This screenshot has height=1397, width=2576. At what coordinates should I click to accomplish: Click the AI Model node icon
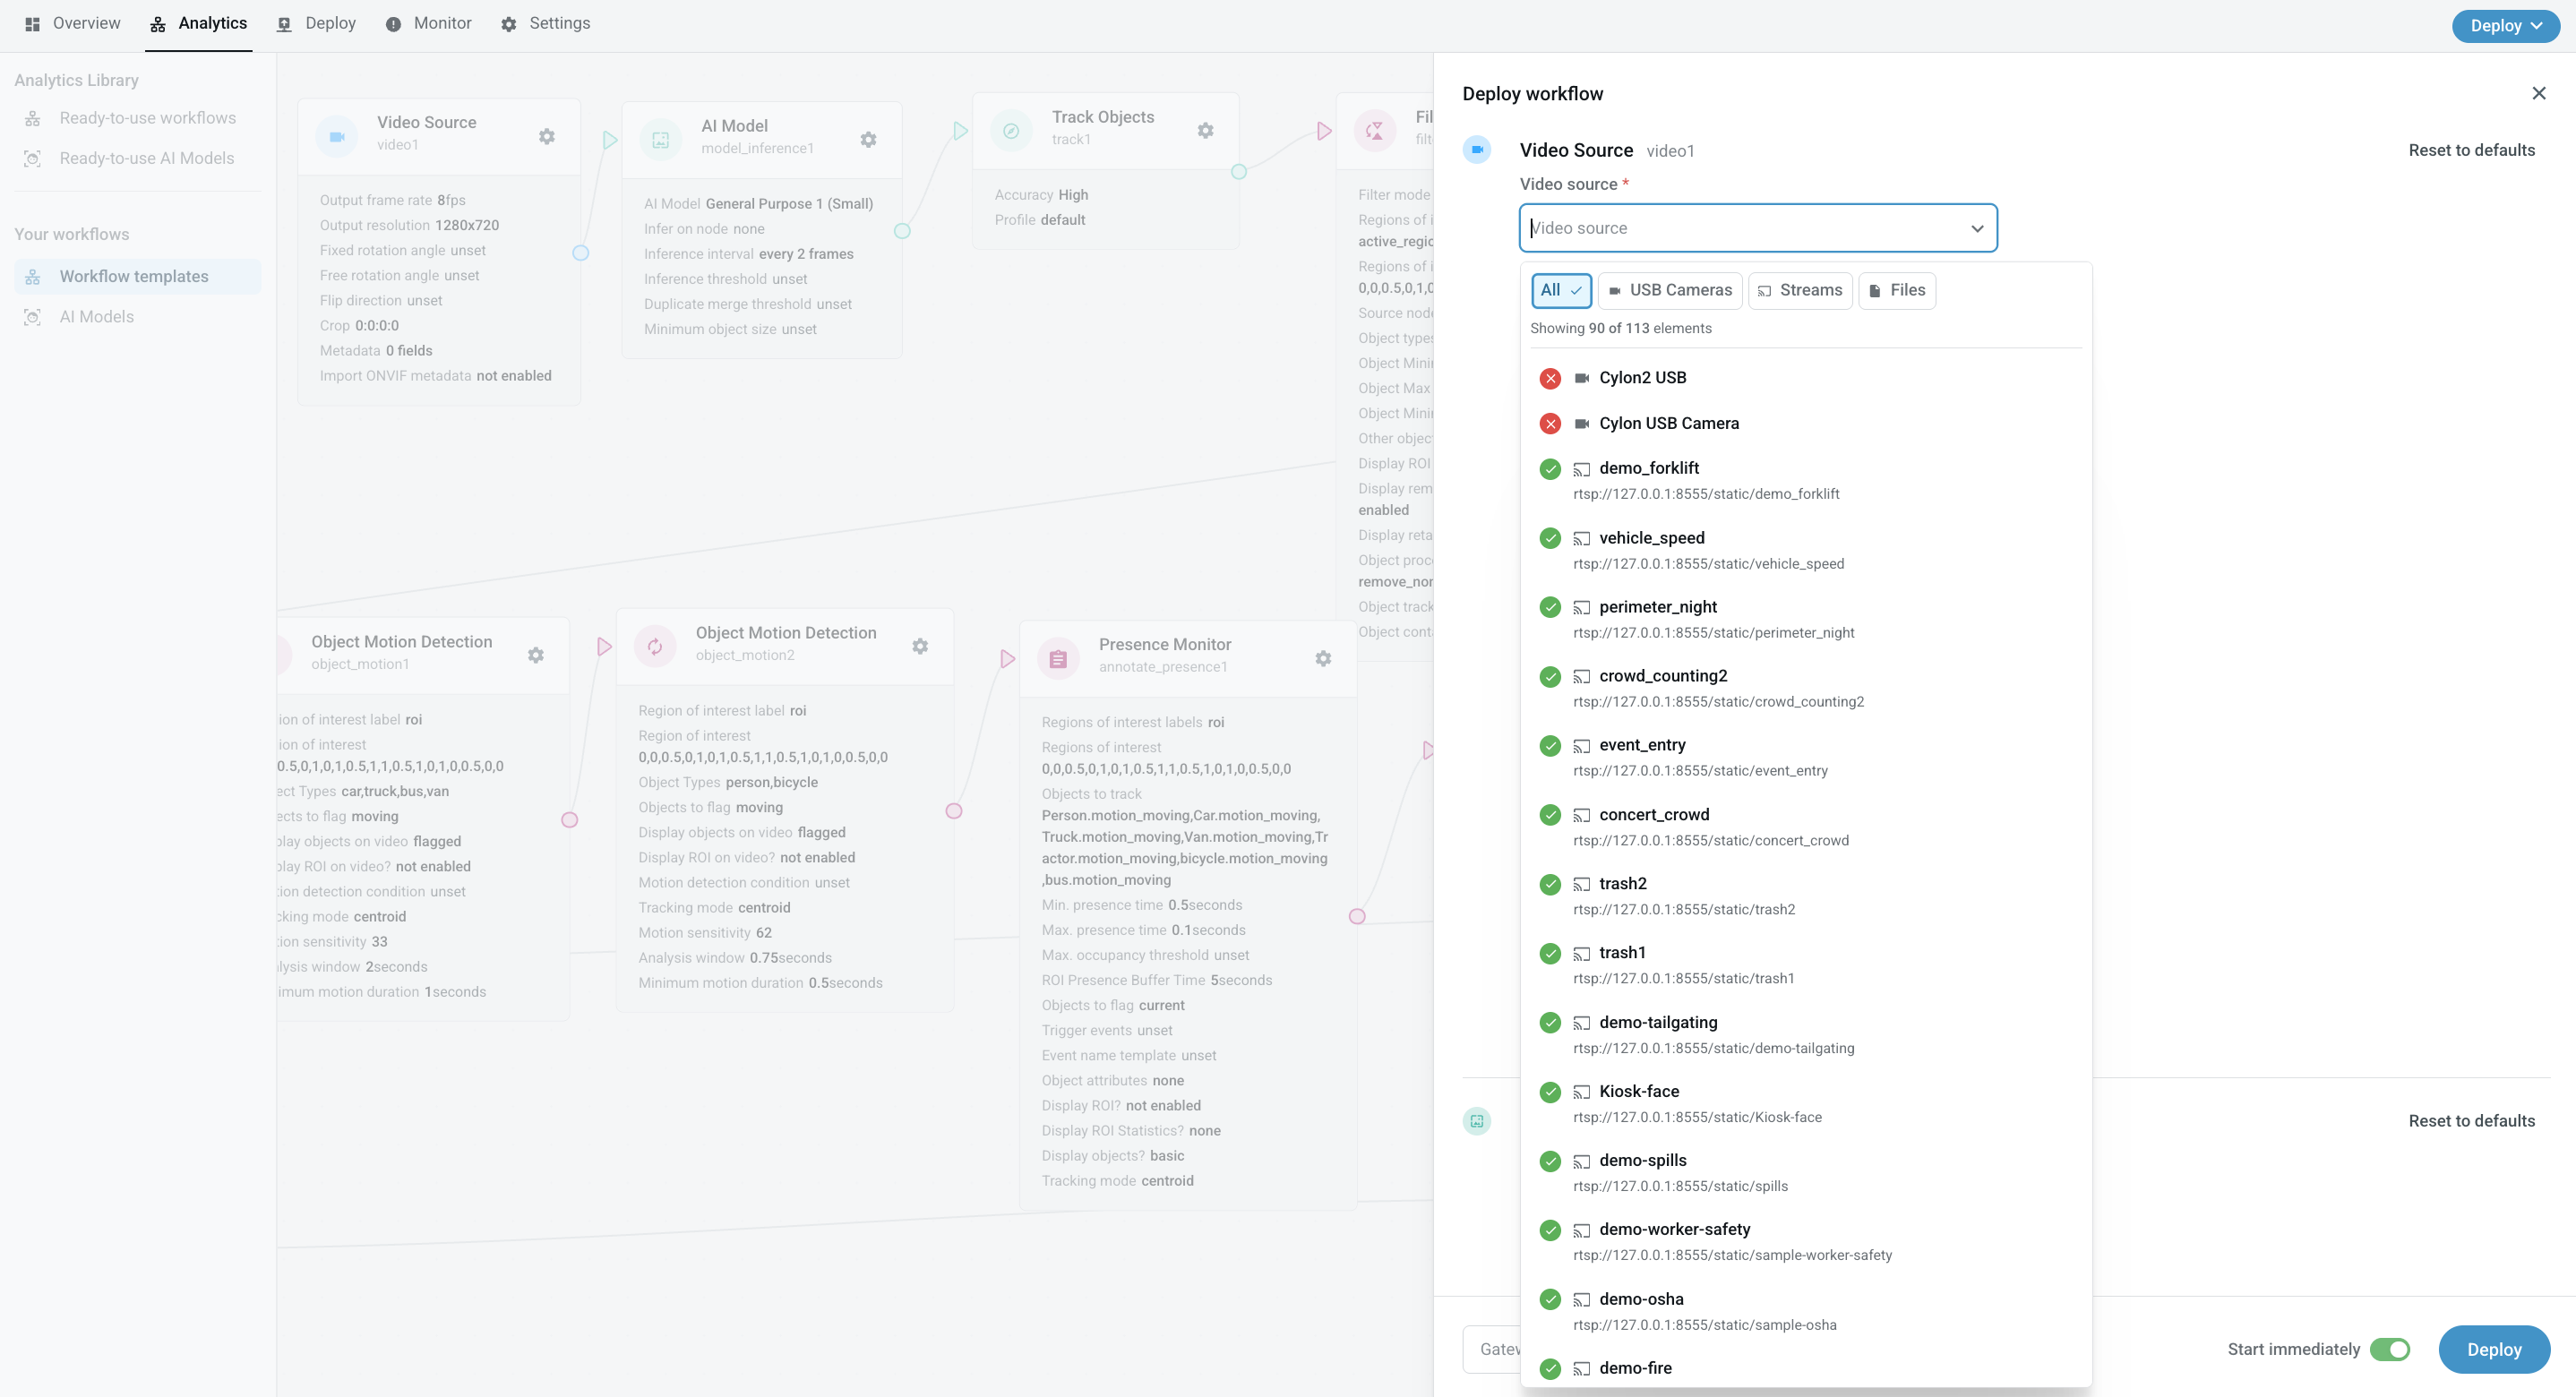tap(660, 140)
